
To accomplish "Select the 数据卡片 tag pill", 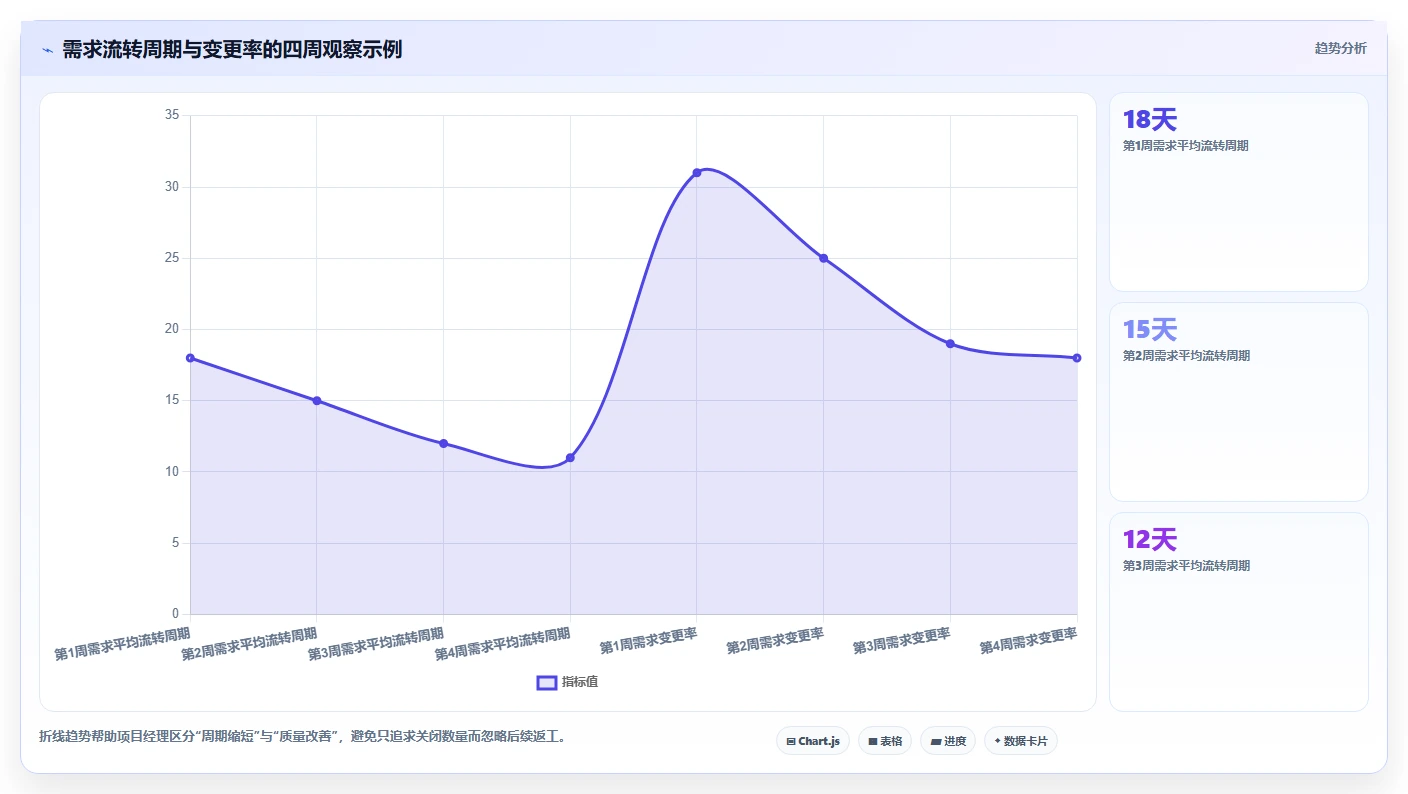I will 1021,741.
